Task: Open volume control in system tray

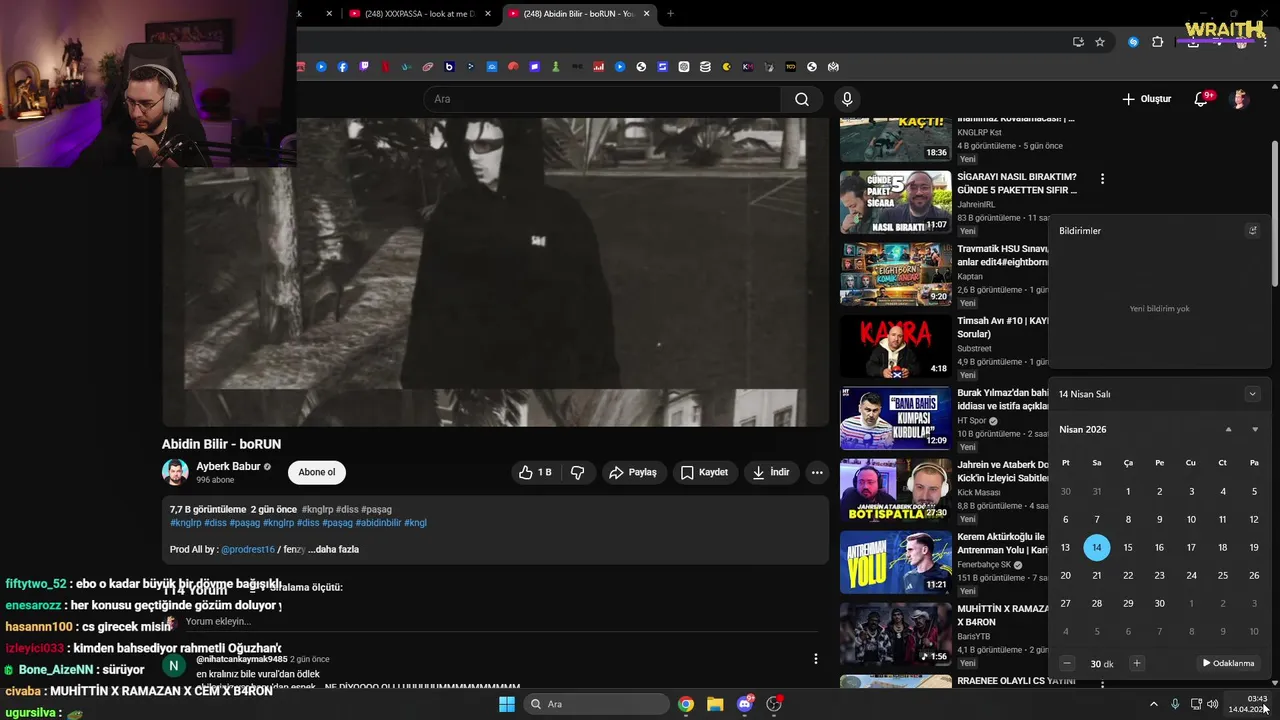Action: [1213, 704]
